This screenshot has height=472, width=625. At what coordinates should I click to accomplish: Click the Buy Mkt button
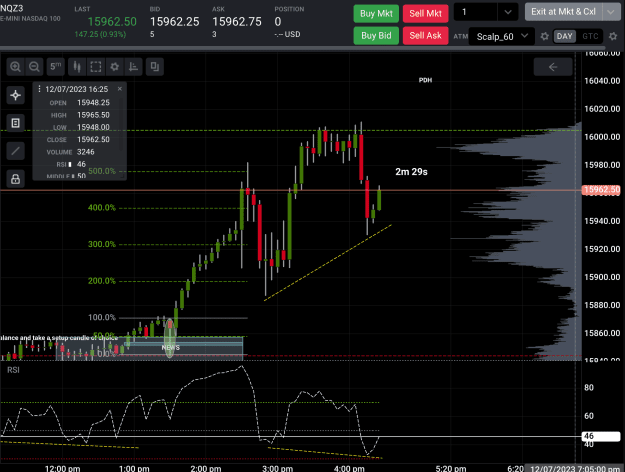pos(376,14)
